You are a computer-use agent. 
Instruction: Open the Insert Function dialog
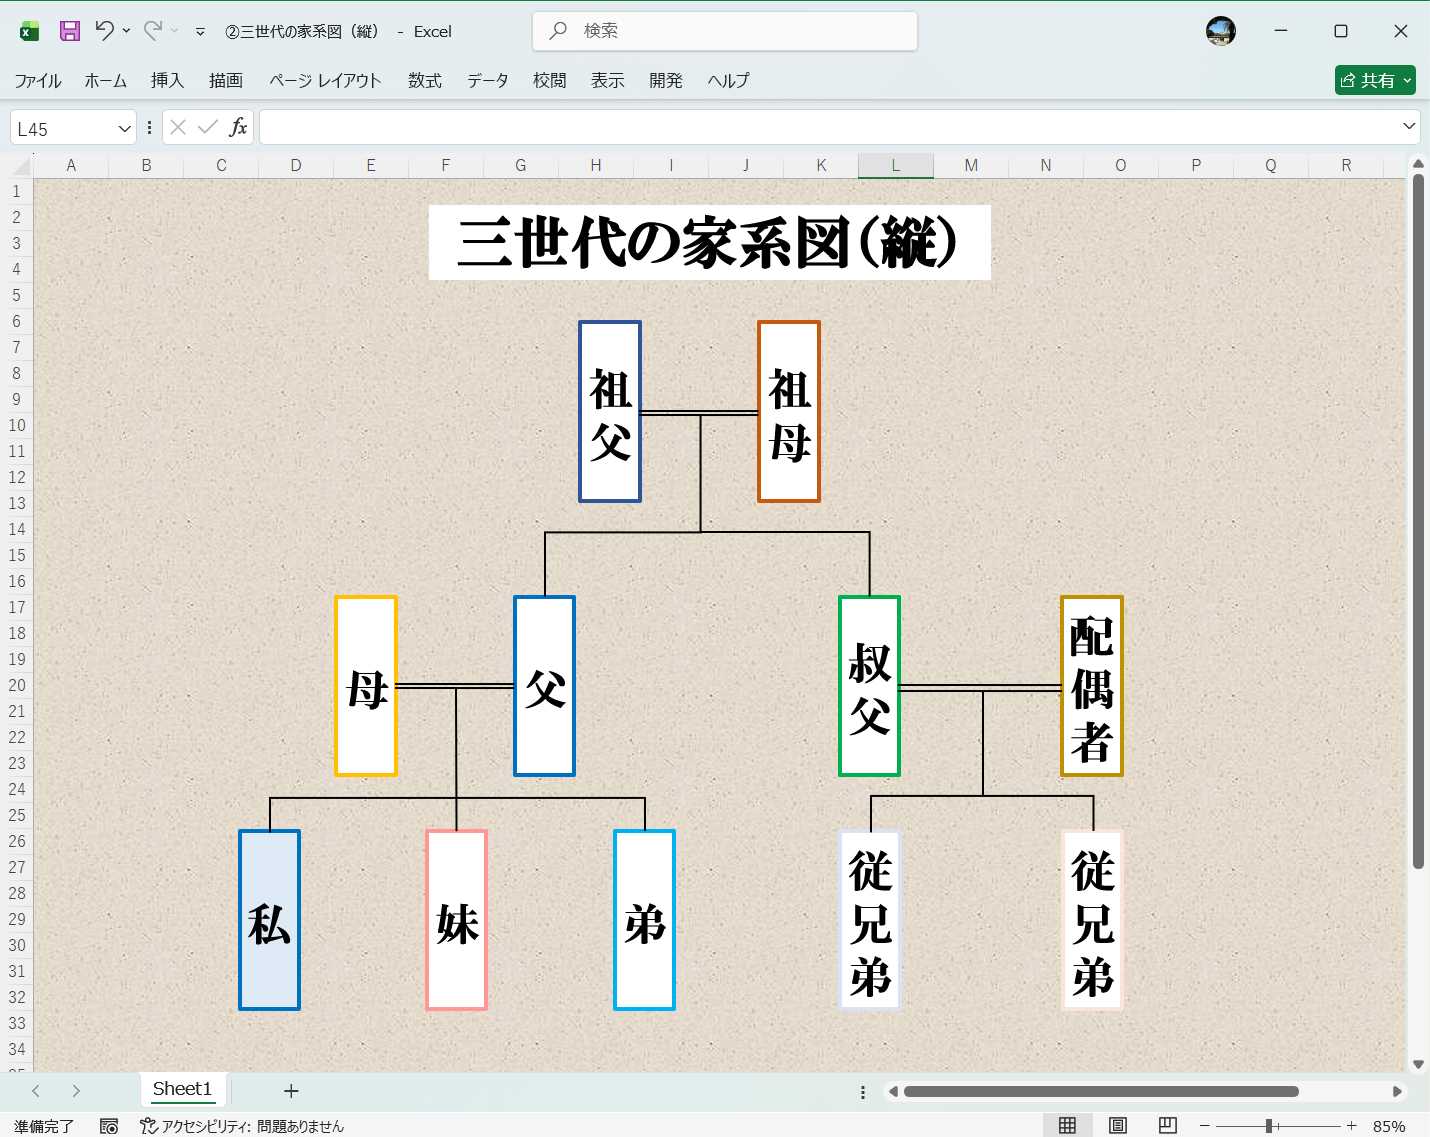(x=238, y=127)
